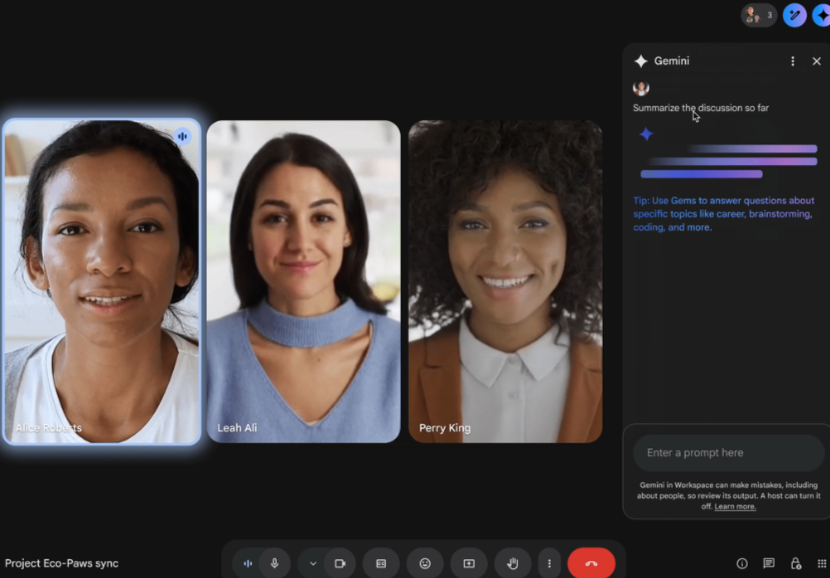Open the meeting details info icon
The height and width of the screenshot is (578, 830).
[742, 563]
